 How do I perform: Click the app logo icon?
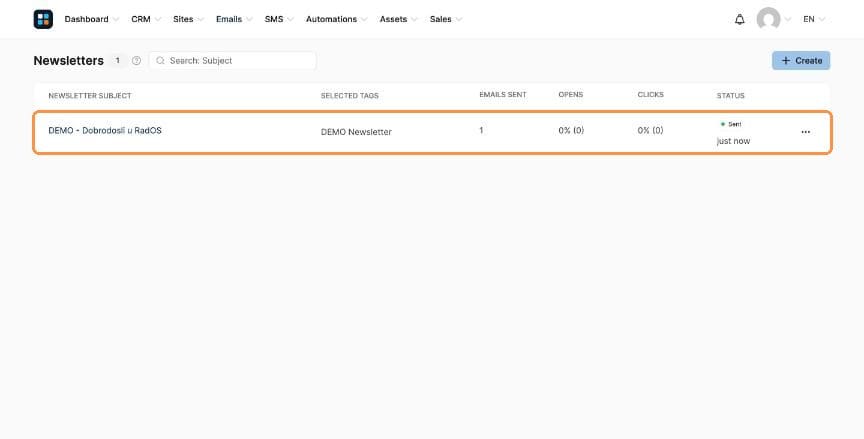coord(43,19)
